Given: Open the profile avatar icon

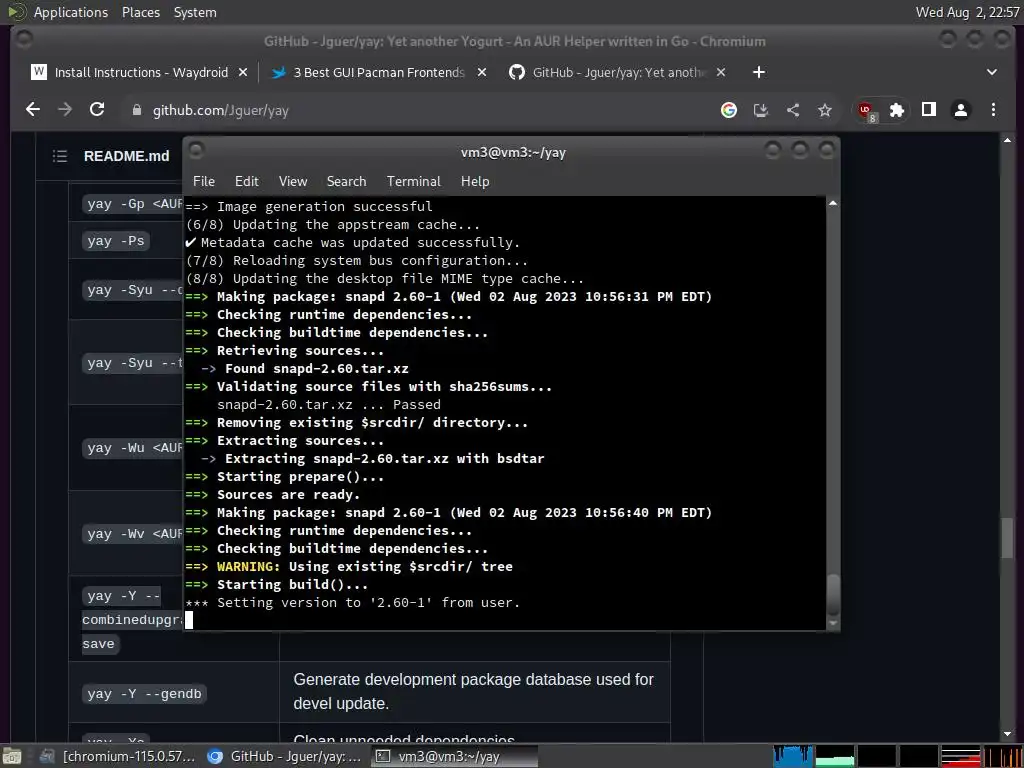Looking at the screenshot, I should tap(961, 110).
